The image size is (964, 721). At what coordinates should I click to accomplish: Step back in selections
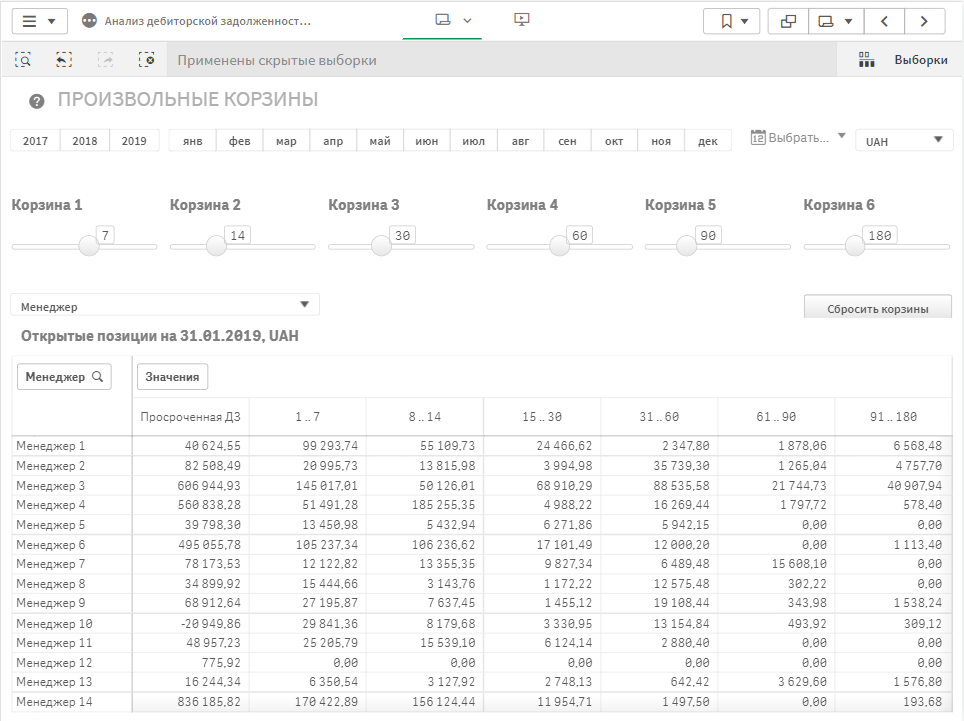coord(64,60)
